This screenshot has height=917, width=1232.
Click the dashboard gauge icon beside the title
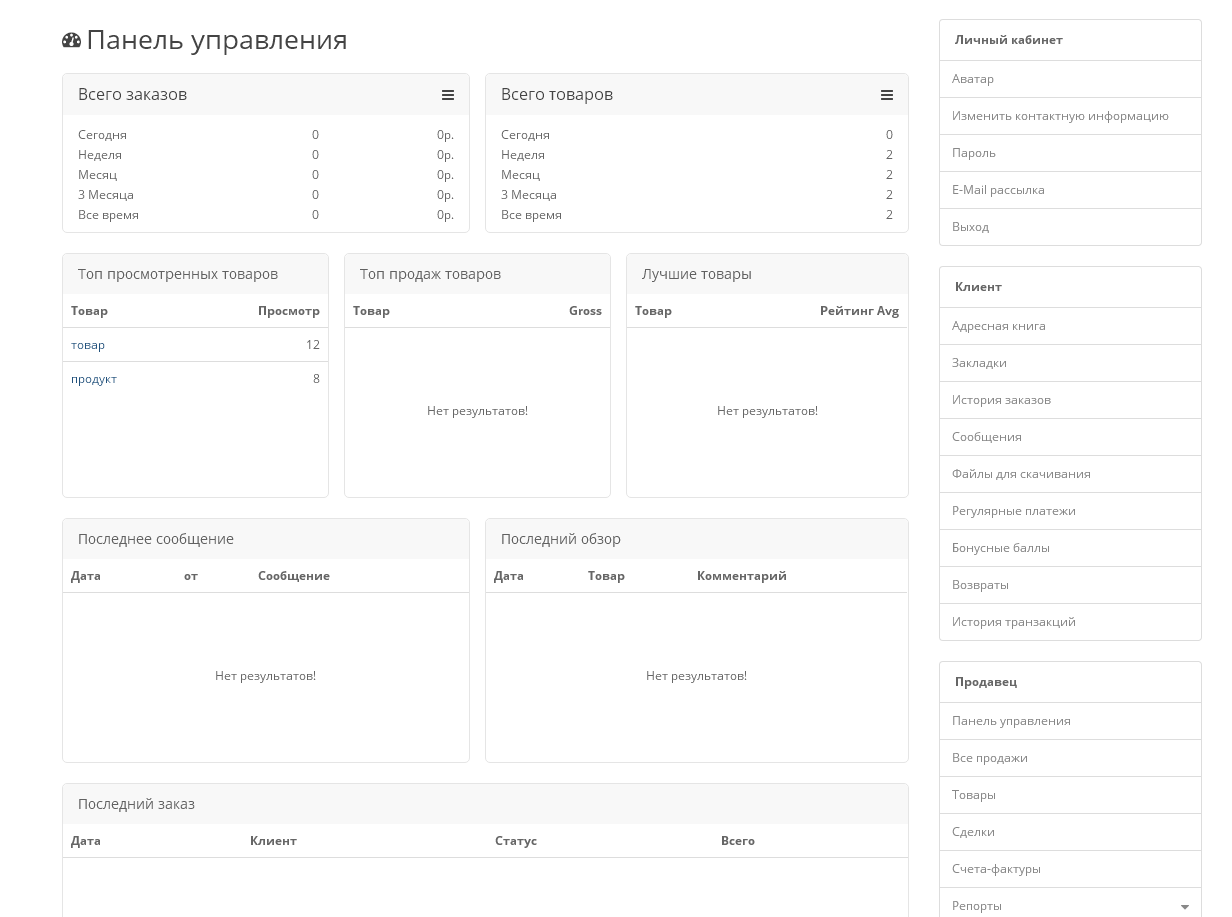point(71,40)
